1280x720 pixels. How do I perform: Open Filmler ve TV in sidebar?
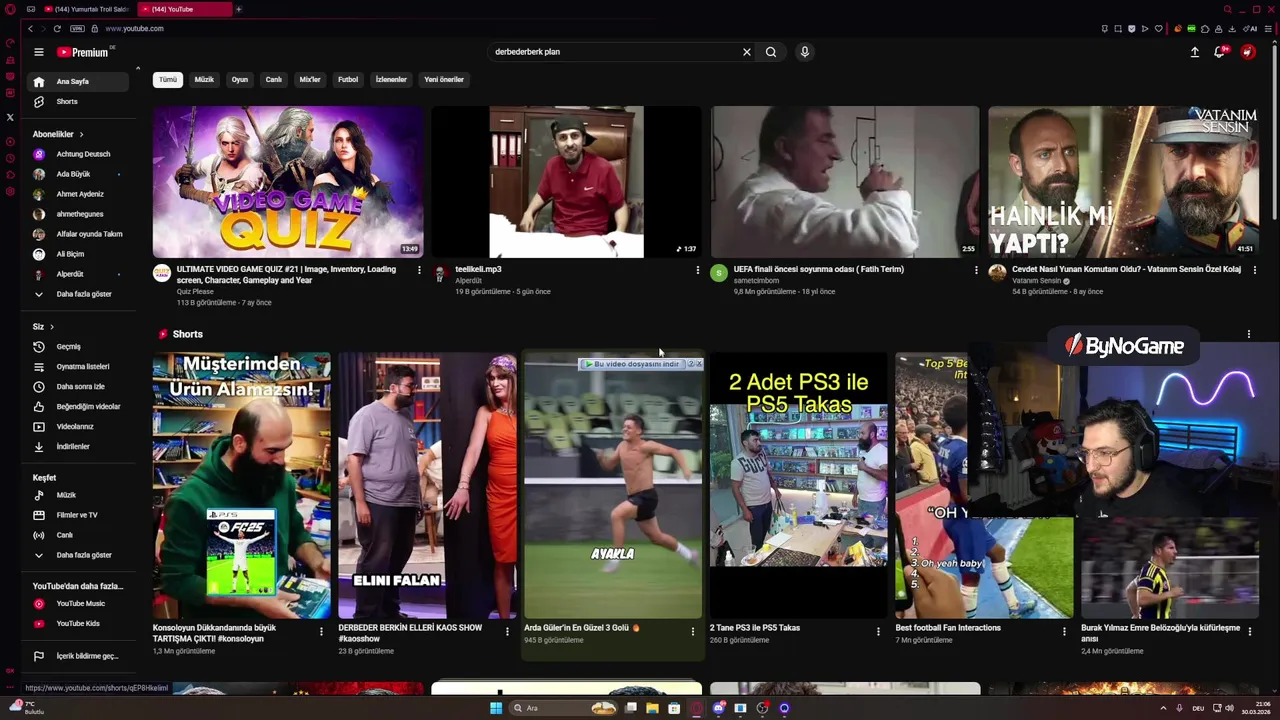click(78, 515)
